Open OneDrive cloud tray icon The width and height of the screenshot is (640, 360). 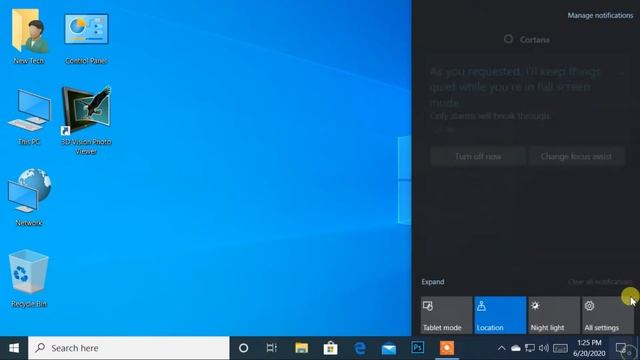pyautogui.click(x=516, y=348)
